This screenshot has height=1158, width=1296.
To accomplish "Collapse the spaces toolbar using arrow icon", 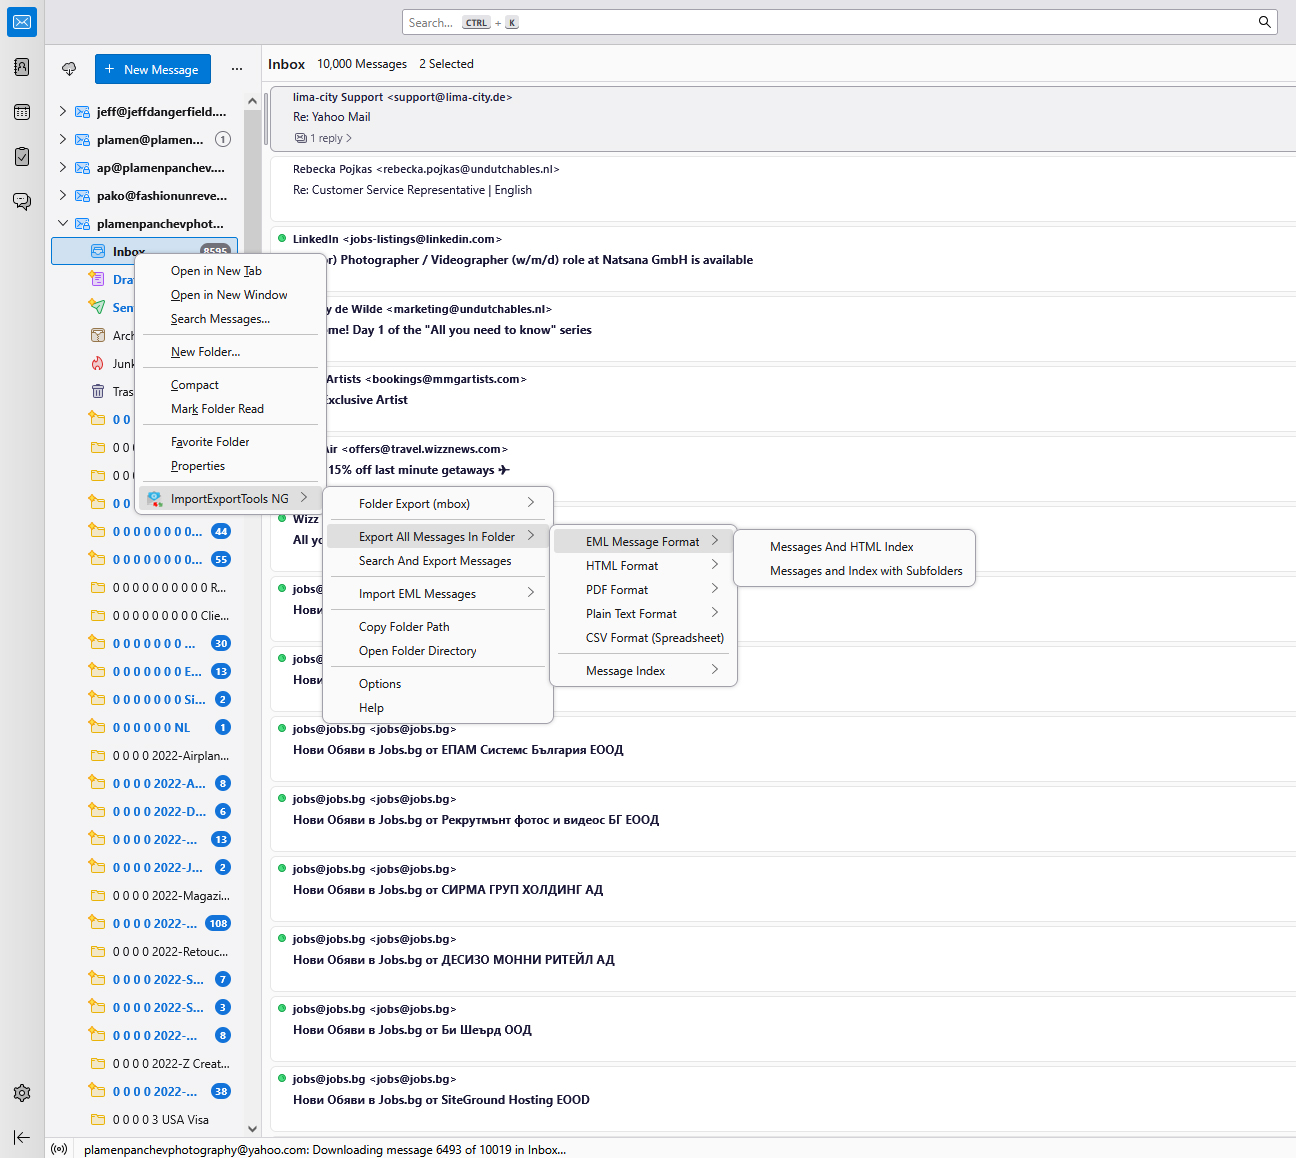I will click(x=22, y=1137).
